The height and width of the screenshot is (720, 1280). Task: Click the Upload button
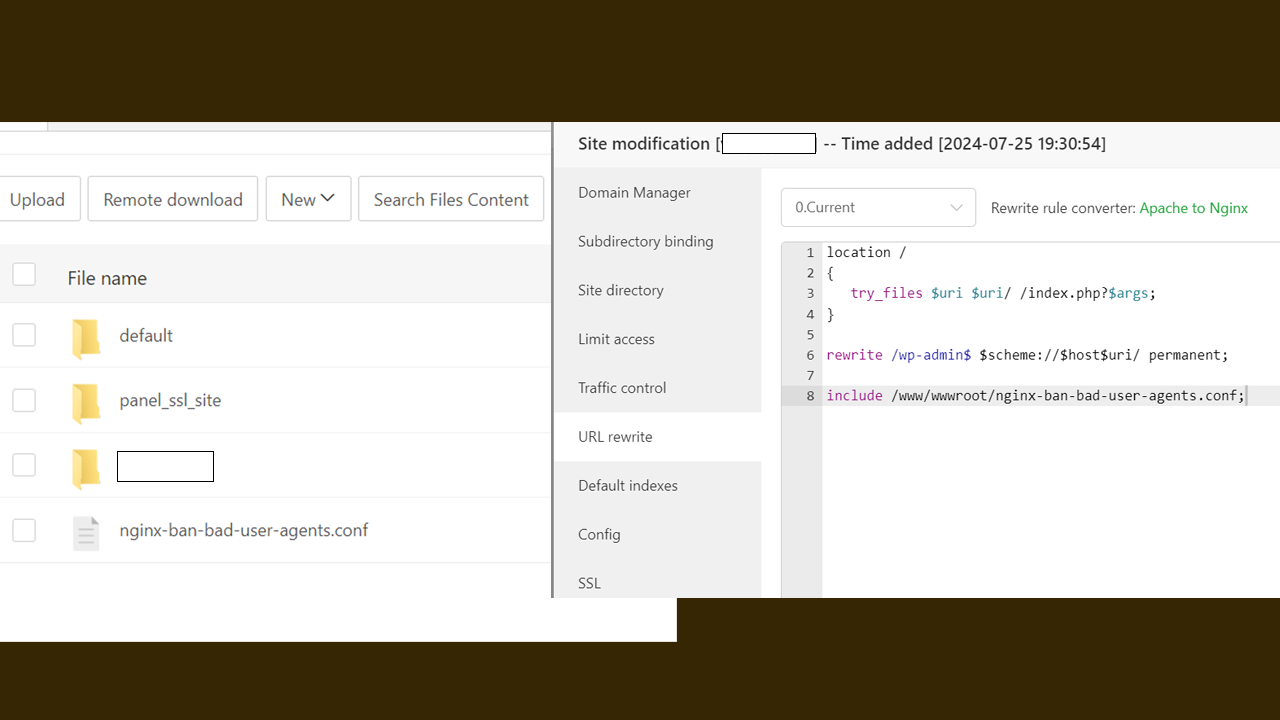[37, 199]
